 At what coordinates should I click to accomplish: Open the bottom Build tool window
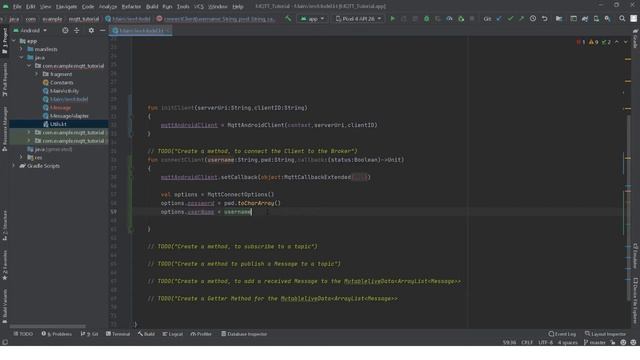click(x=146, y=334)
